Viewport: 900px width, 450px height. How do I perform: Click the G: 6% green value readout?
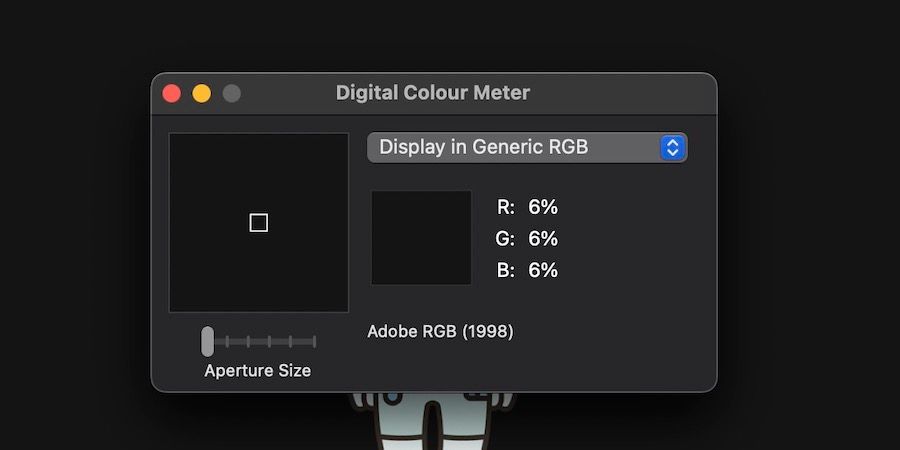point(528,239)
